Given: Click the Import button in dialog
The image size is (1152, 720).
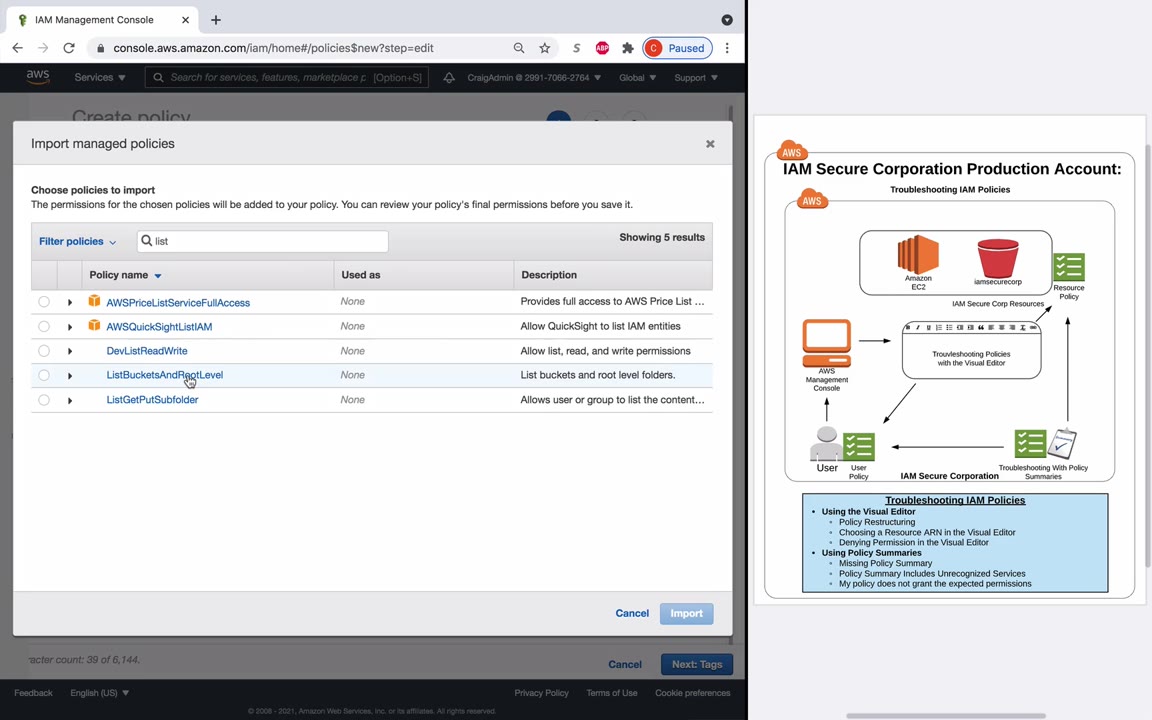Looking at the screenshot, I should click(x=686, y=613).
